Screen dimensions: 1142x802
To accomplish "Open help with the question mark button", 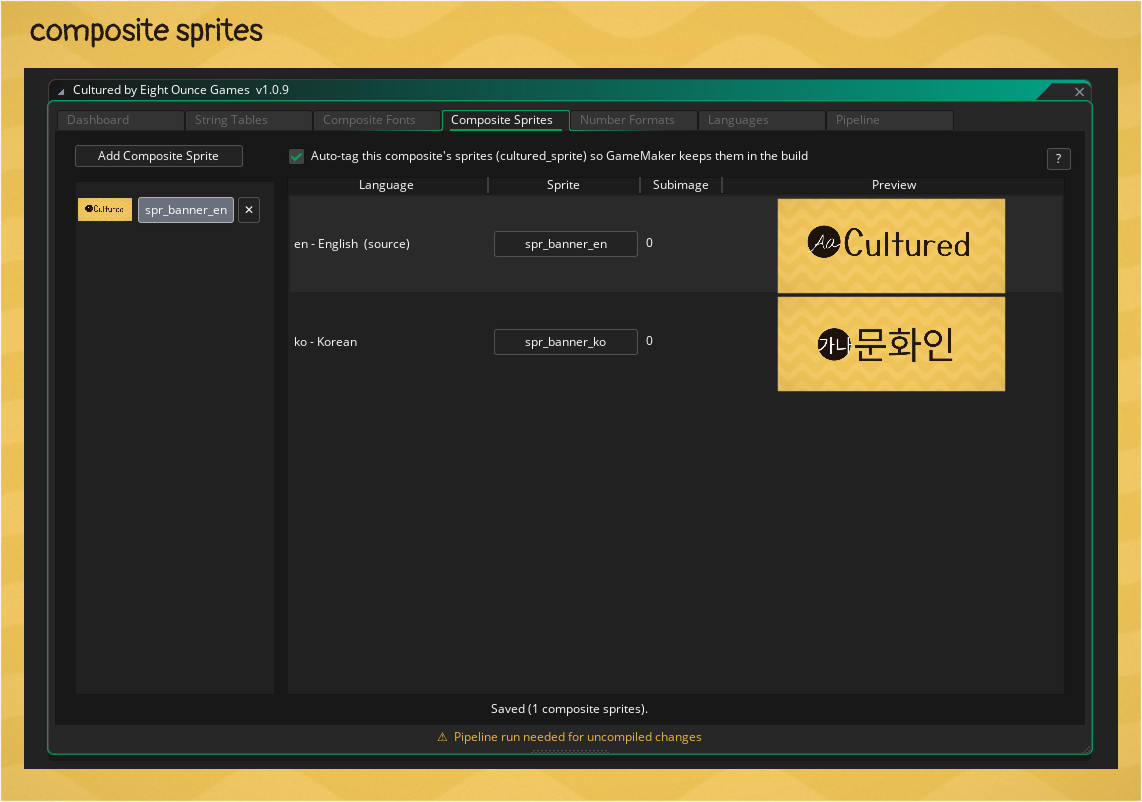I will (x=1058, y=159).
